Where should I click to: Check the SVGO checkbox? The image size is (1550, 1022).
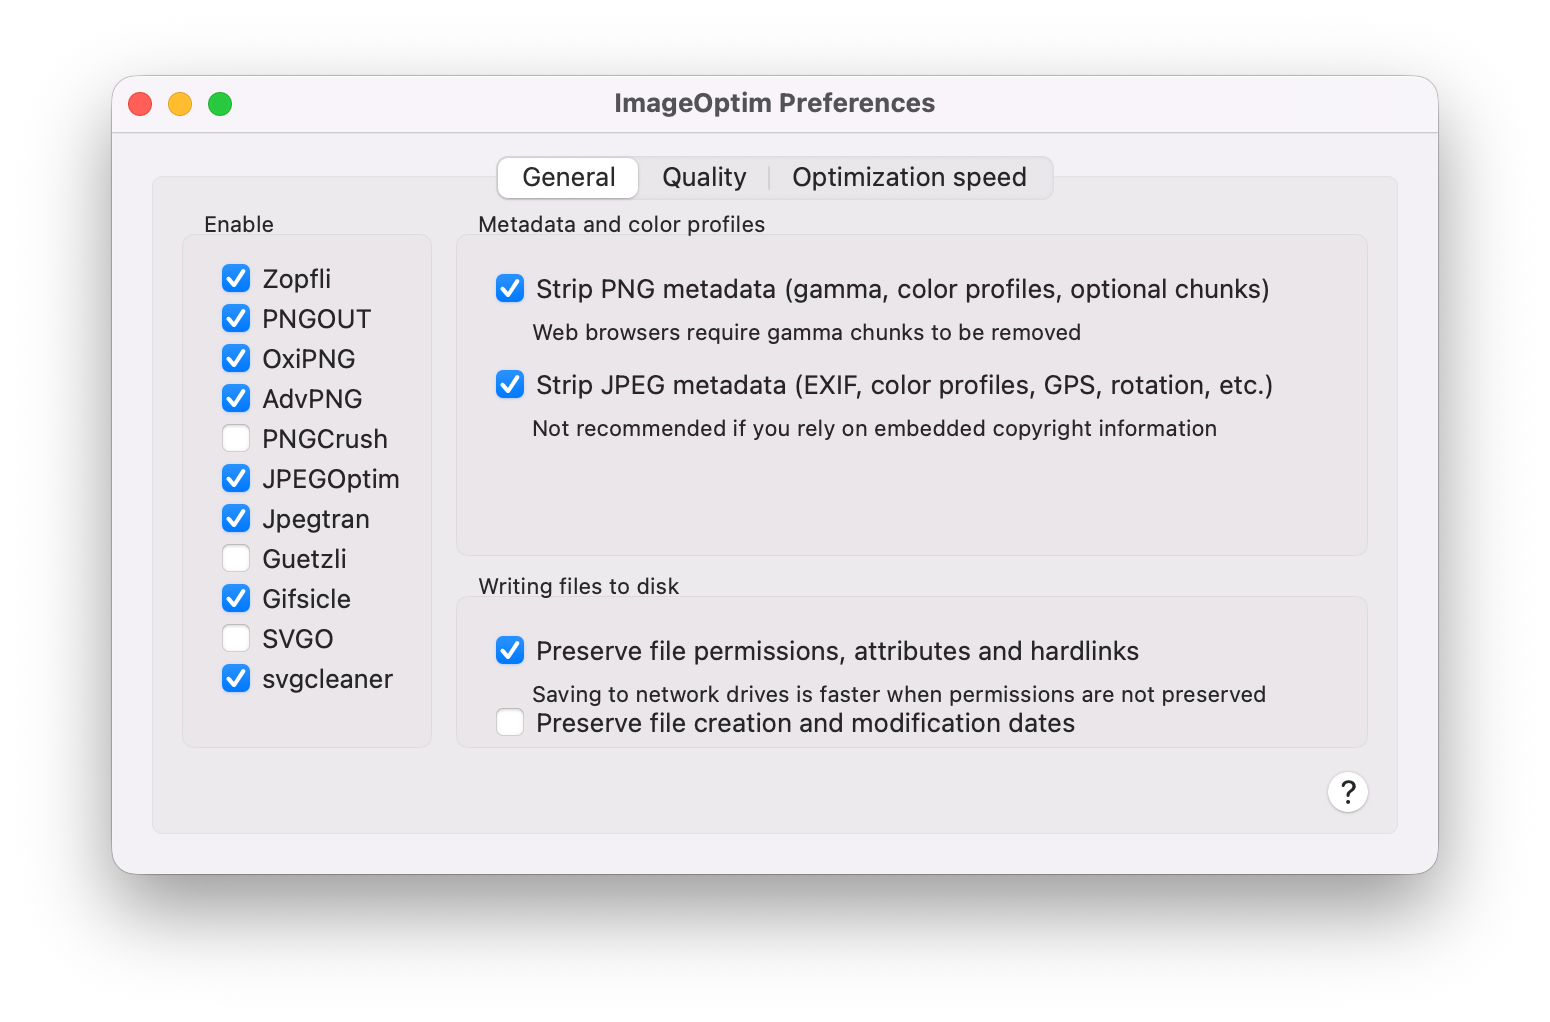point(236,638)
